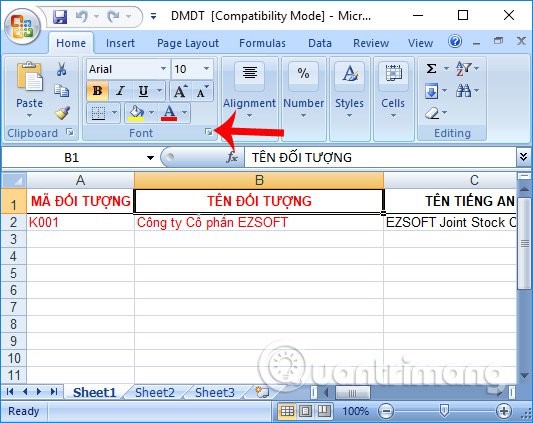Expand the Name Box dropdown arrow
Screen dimensions: 533x423
point(150,157)
